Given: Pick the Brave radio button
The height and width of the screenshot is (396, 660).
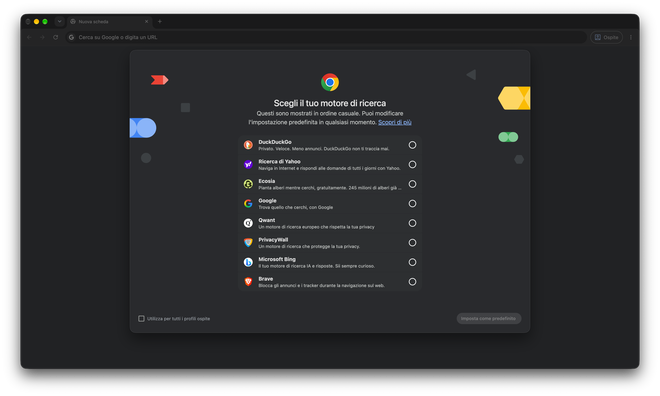Looking at the screenshot, I should coord(412,282).
